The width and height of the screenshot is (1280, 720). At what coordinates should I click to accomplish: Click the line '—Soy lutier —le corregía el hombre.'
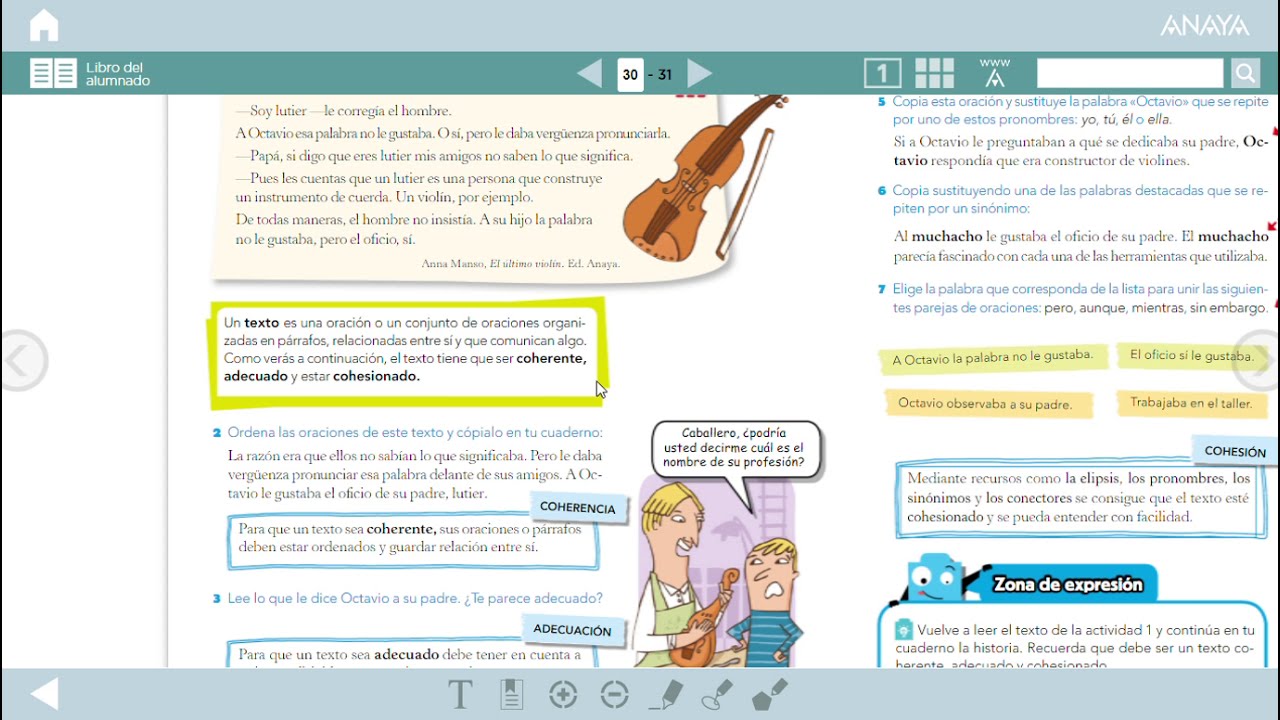(x=343, y=111)
